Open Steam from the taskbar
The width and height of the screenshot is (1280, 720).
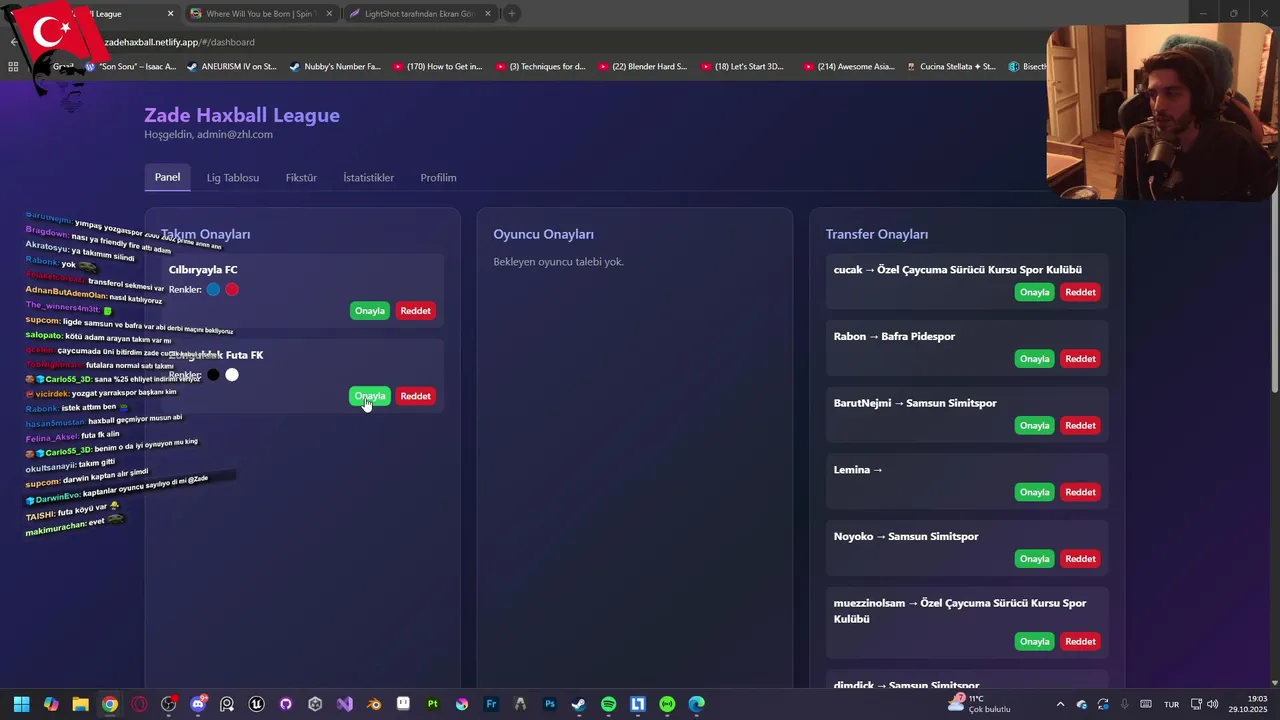(x=579, y=704)
